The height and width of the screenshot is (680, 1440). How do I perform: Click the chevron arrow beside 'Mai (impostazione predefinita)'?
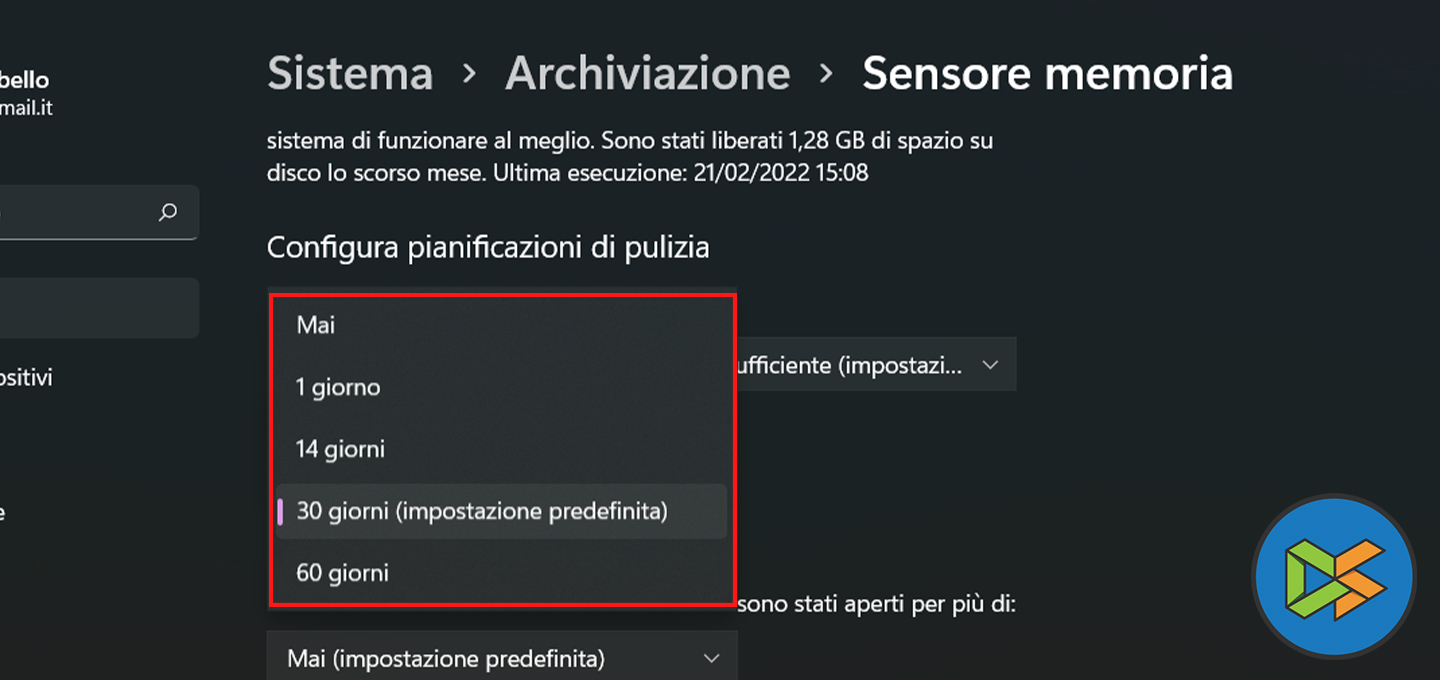click(711, 658)
